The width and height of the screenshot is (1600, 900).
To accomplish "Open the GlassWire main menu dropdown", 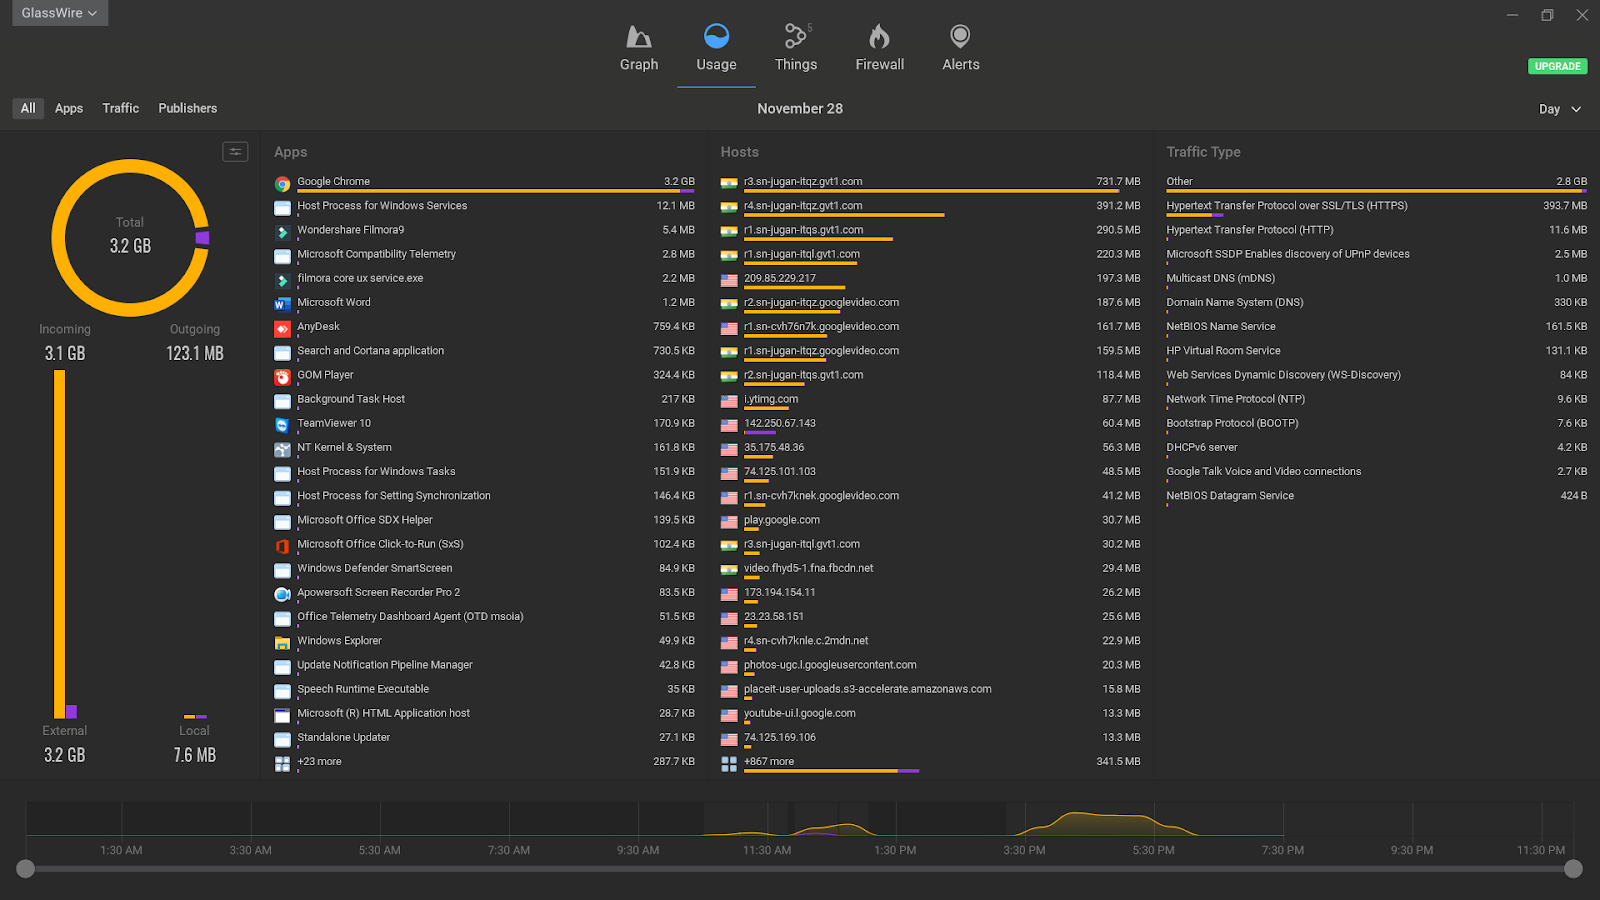I will click(x=60, y=13).
